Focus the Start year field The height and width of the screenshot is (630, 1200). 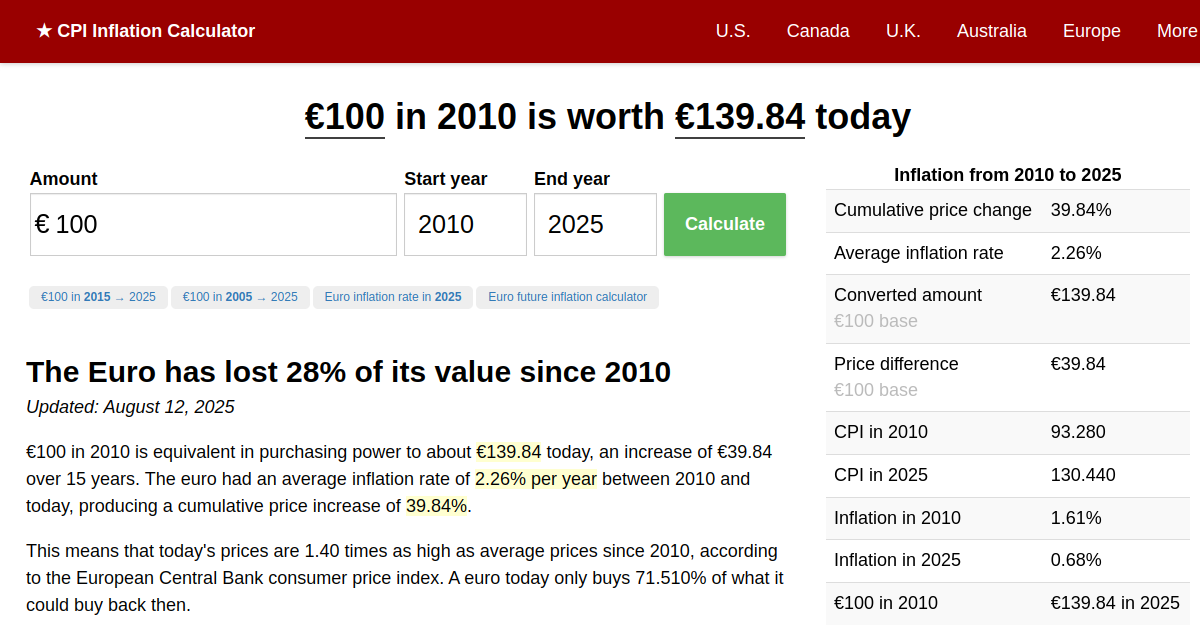[x=465, y=225]
